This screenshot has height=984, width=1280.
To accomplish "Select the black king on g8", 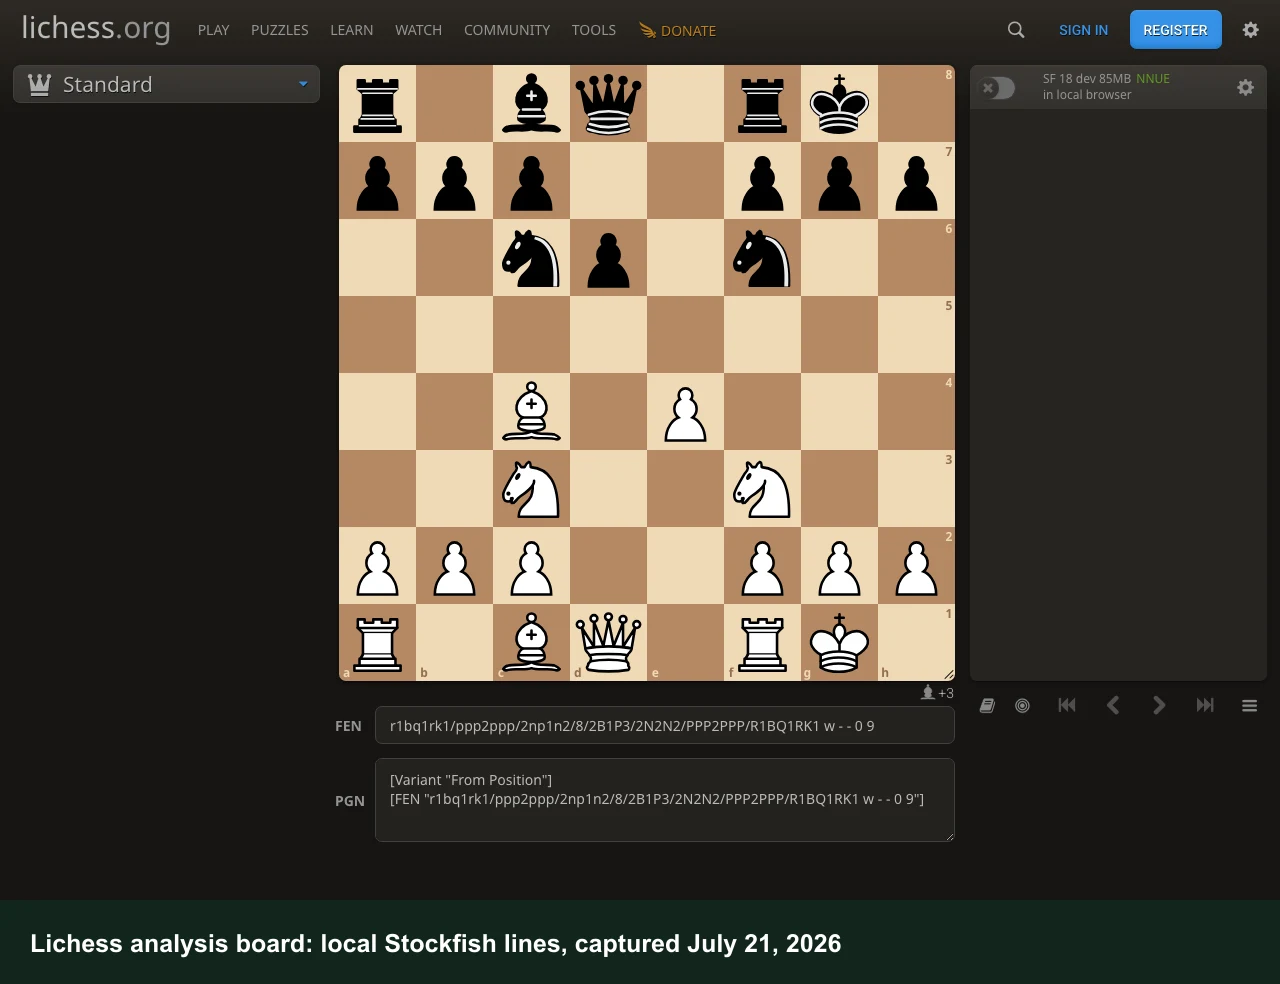I will point(839,104).
